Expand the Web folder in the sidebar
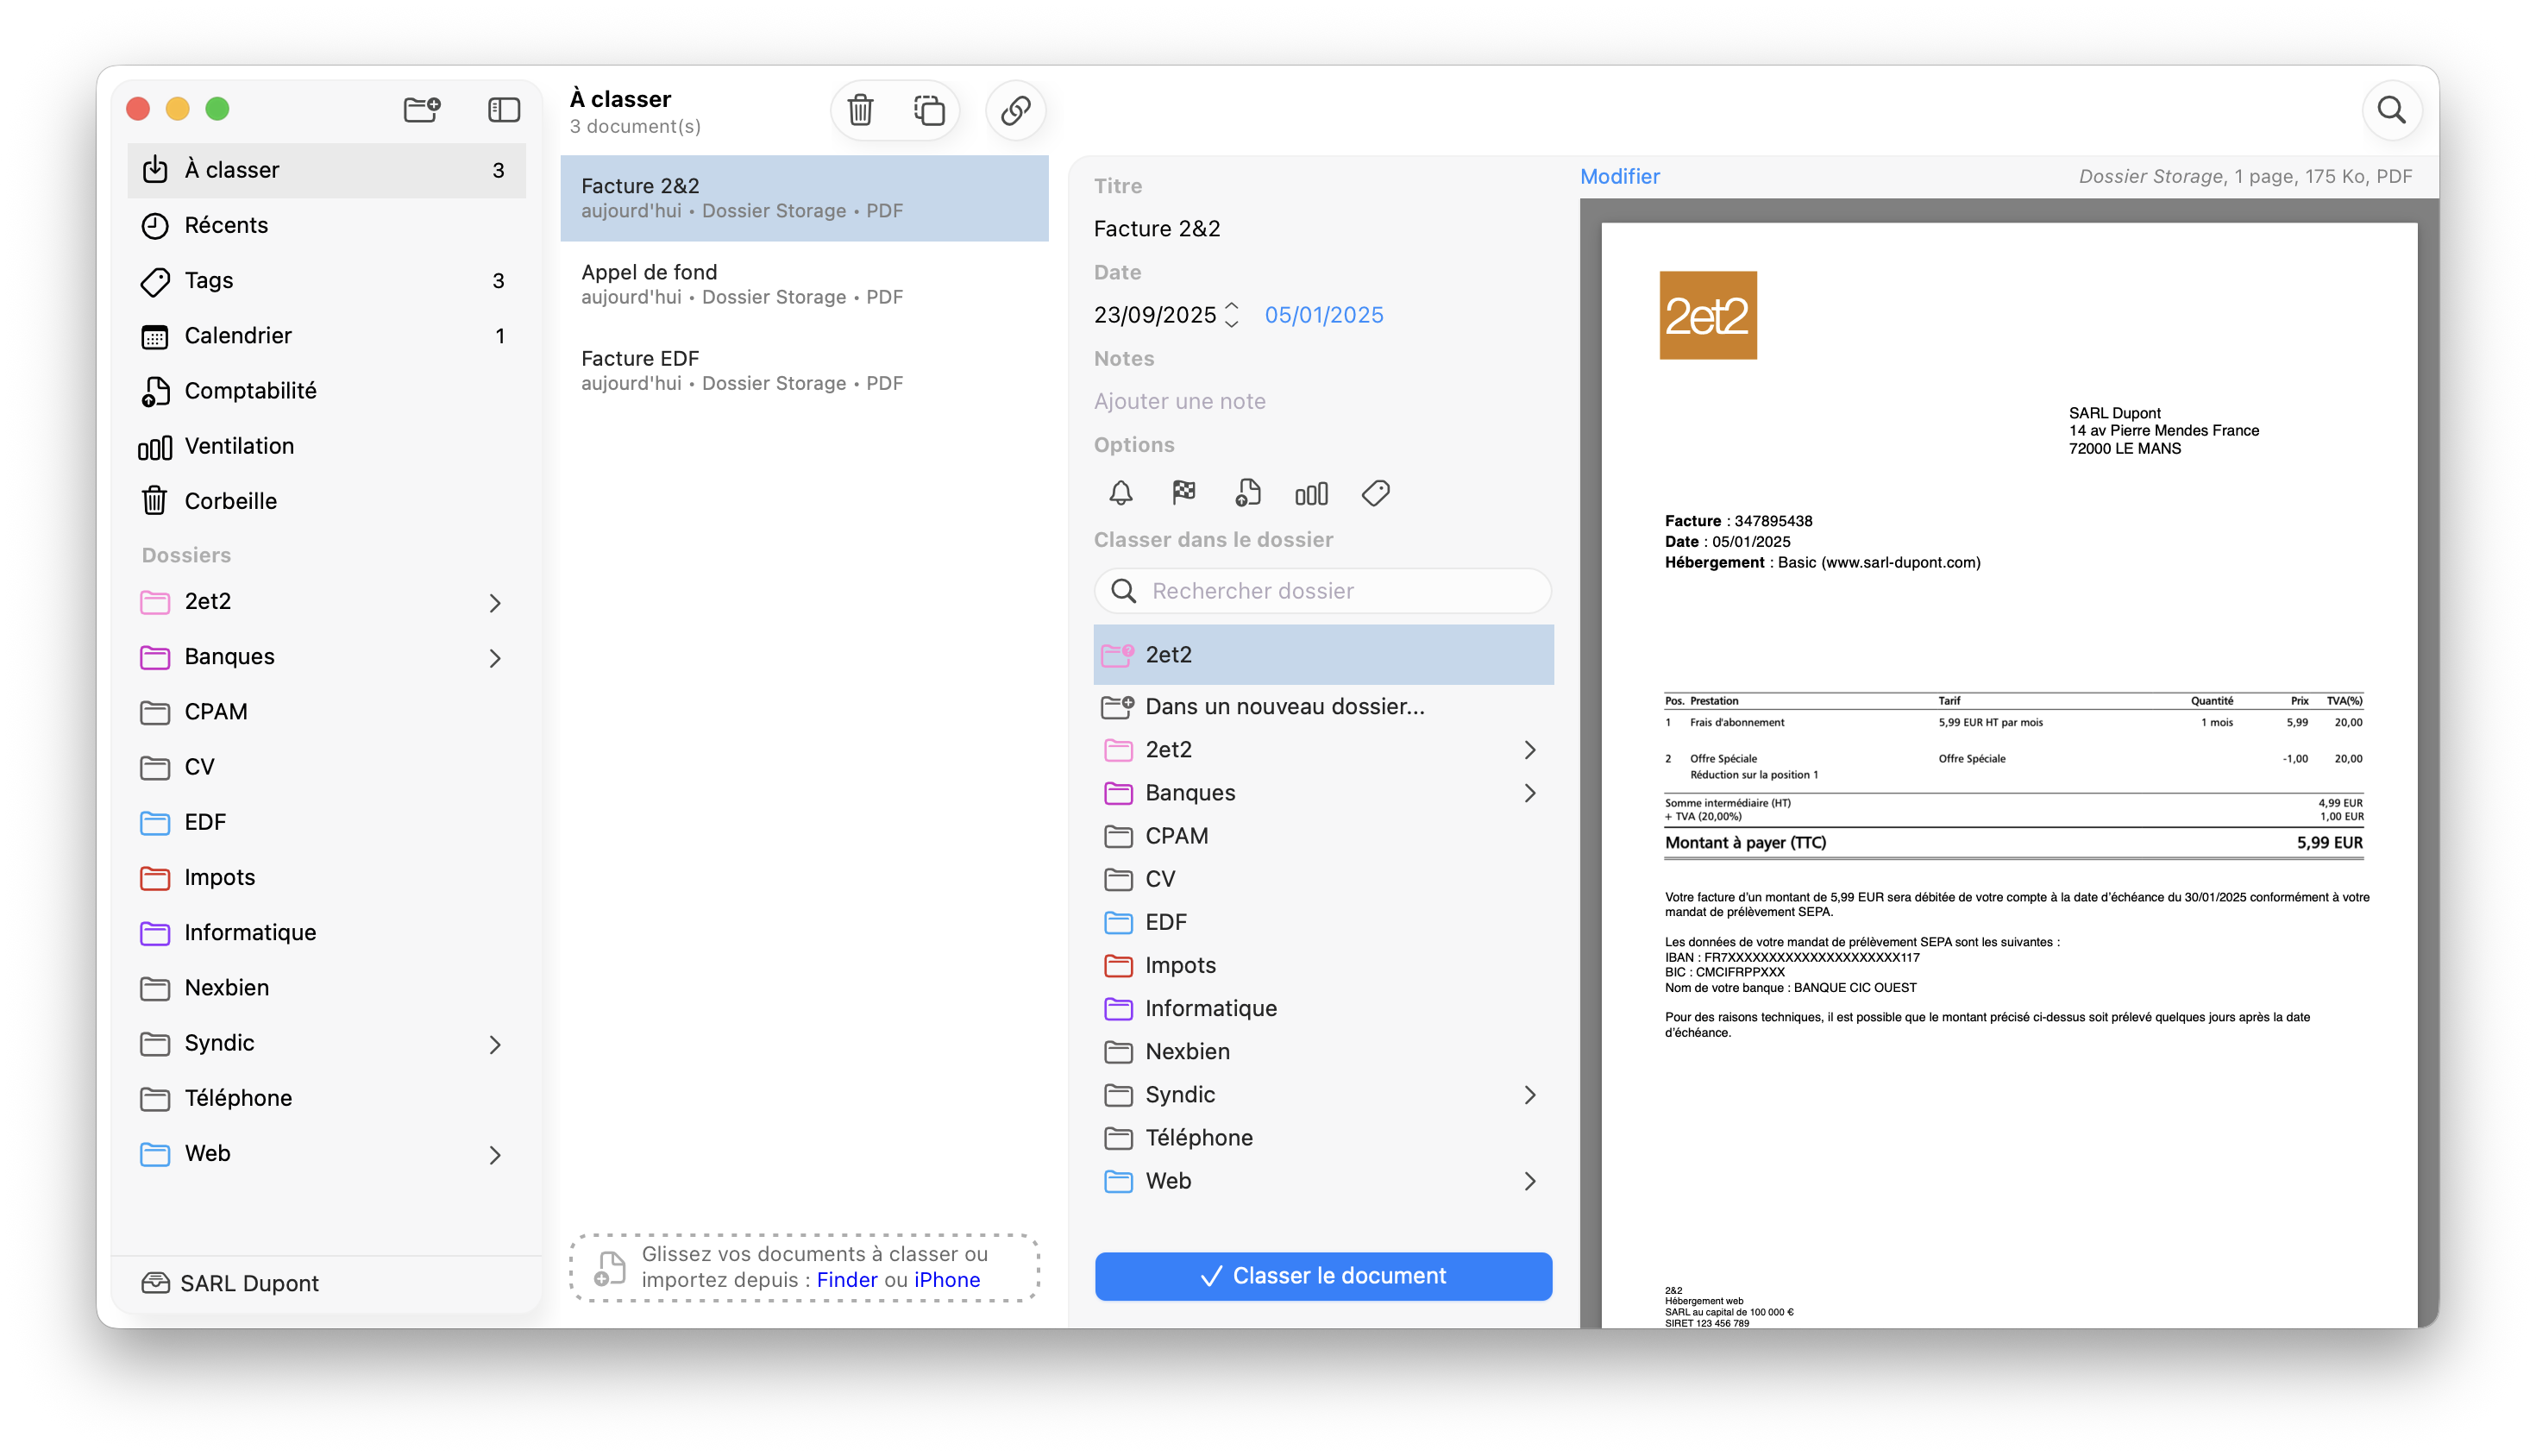 tap(495, 1155)
